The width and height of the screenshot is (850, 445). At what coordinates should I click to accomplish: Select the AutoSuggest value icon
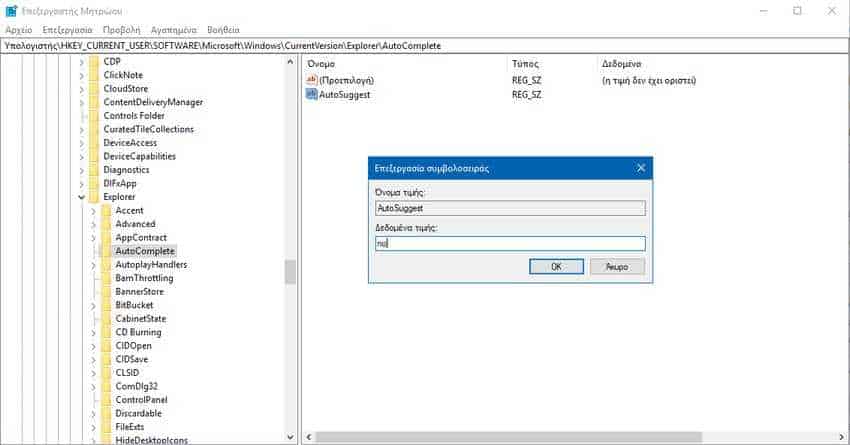pyautogui.click(x=312, y=94)
